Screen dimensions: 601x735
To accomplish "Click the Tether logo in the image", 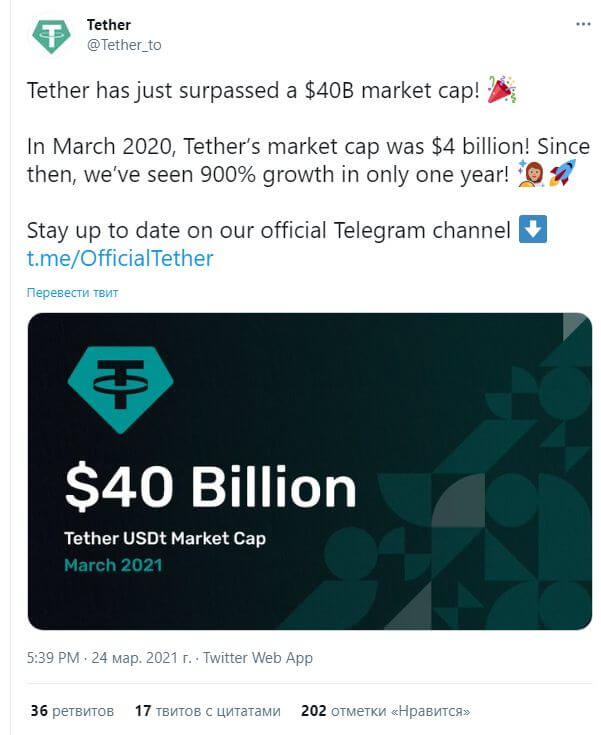I will [120, 390].
